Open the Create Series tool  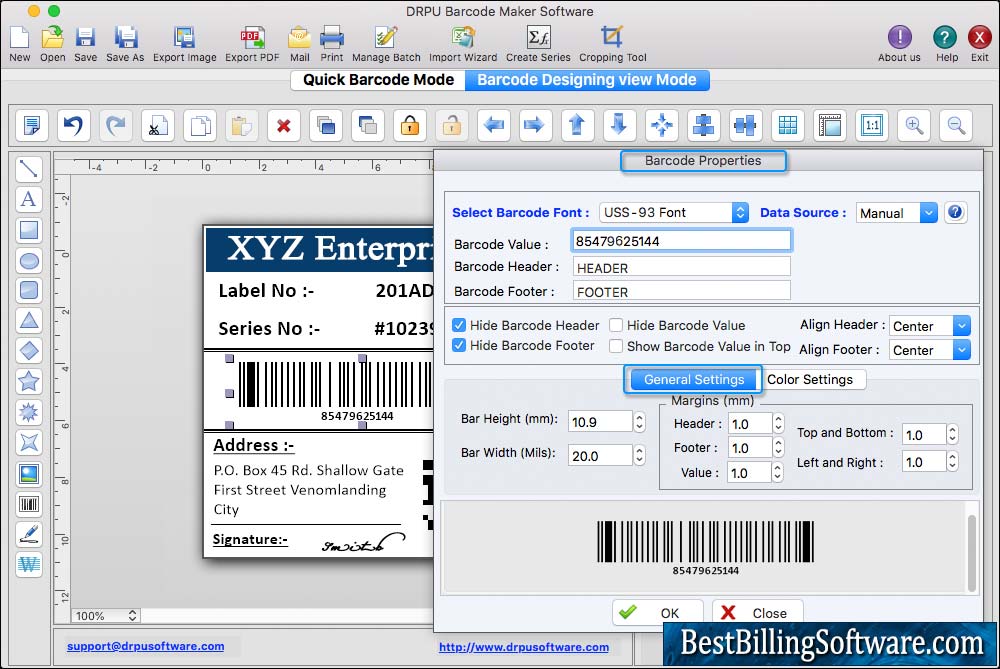pyautogui.click(x=538, y=38)
